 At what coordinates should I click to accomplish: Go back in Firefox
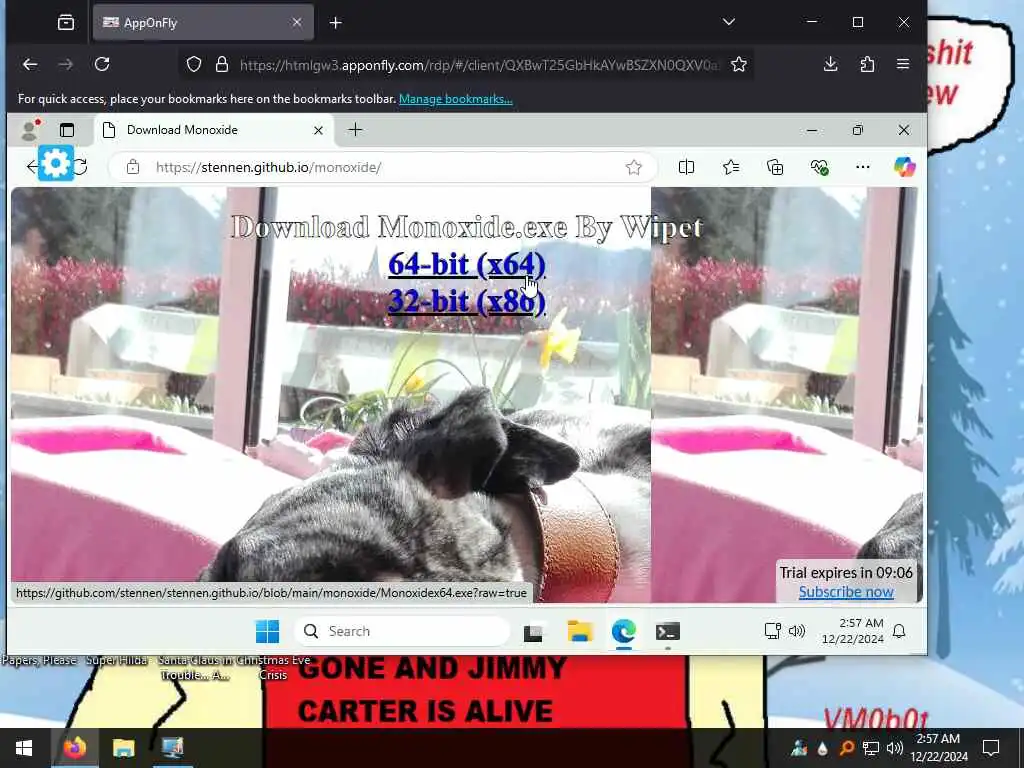click(x=30, y=64)
